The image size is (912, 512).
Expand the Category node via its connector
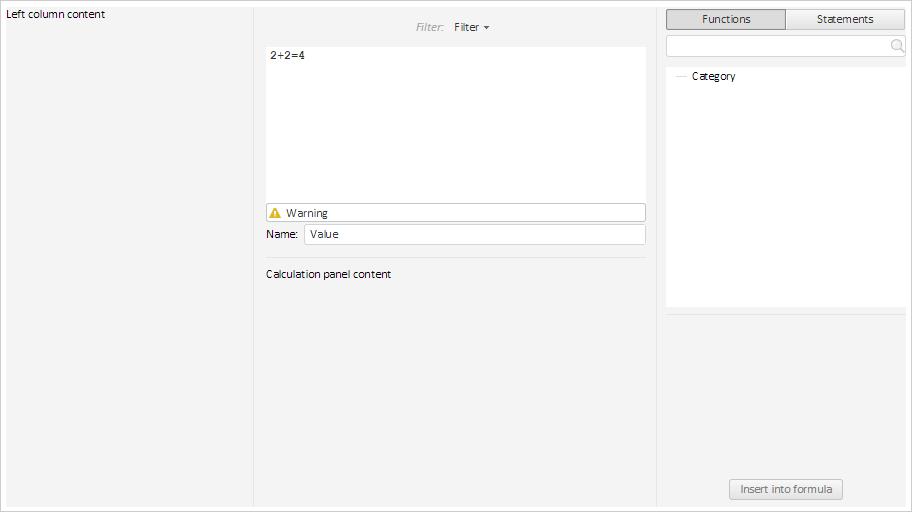(680, 76)
